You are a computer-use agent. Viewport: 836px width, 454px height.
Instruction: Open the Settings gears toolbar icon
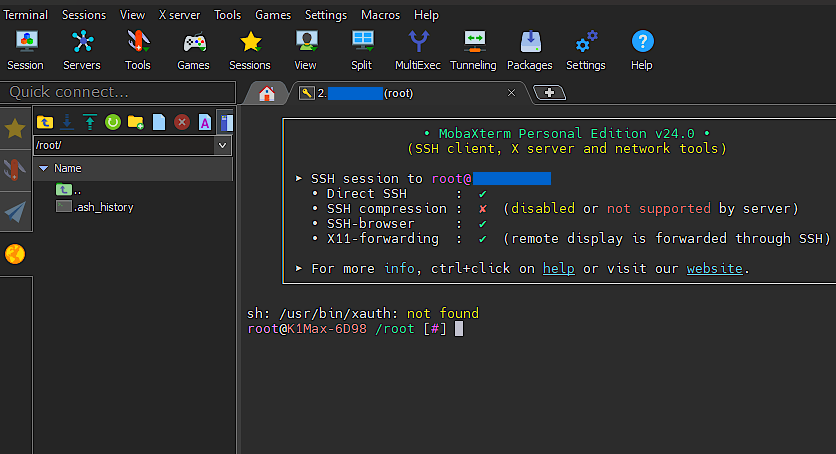[585, 50]
